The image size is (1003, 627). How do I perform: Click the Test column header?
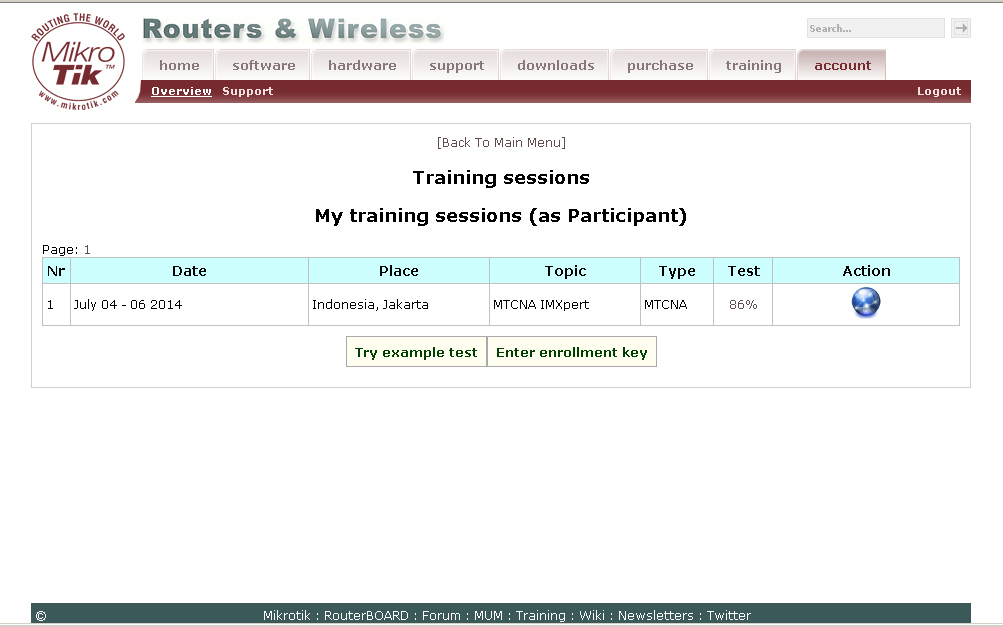click(743, 271)
